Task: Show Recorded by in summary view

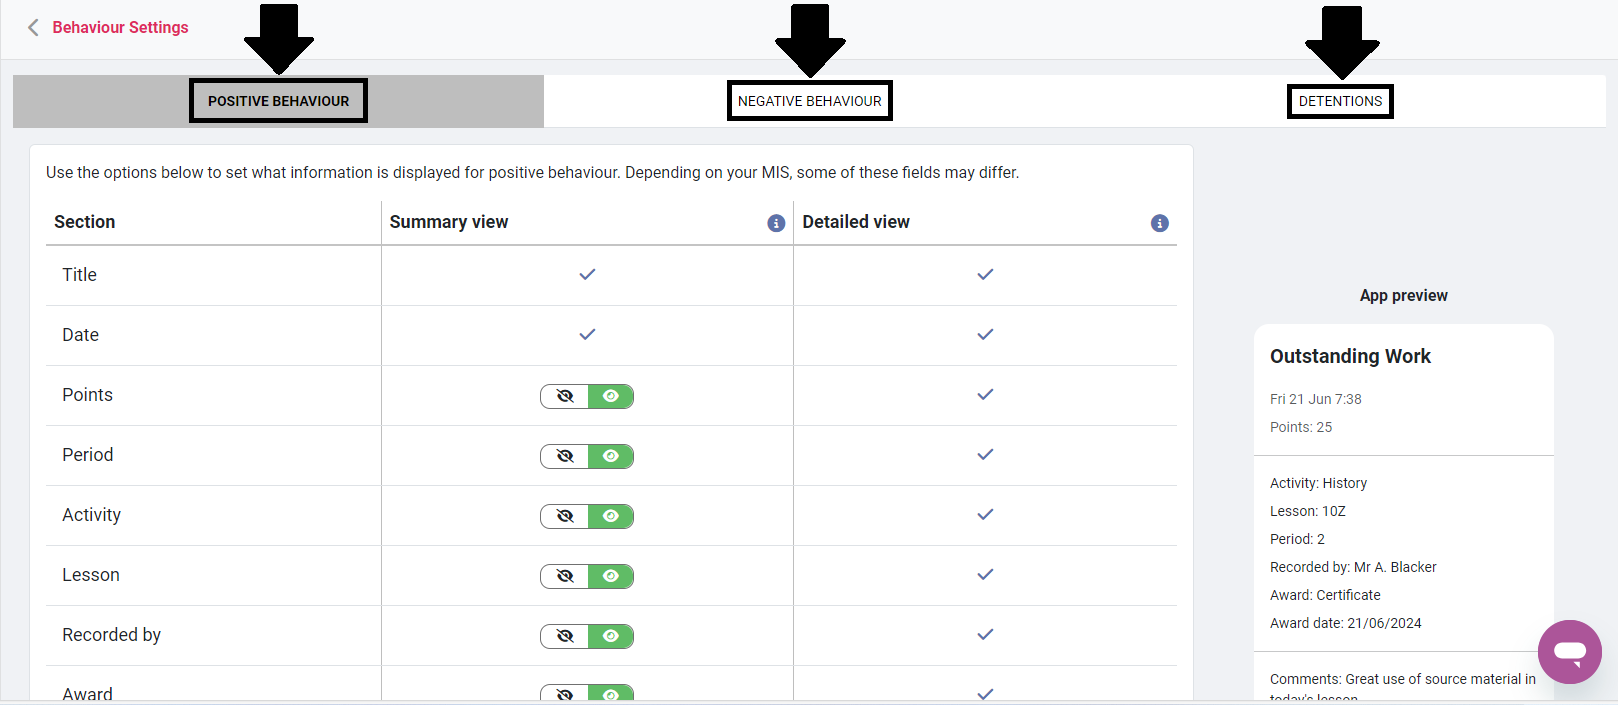Action: [x=610, y=636]
